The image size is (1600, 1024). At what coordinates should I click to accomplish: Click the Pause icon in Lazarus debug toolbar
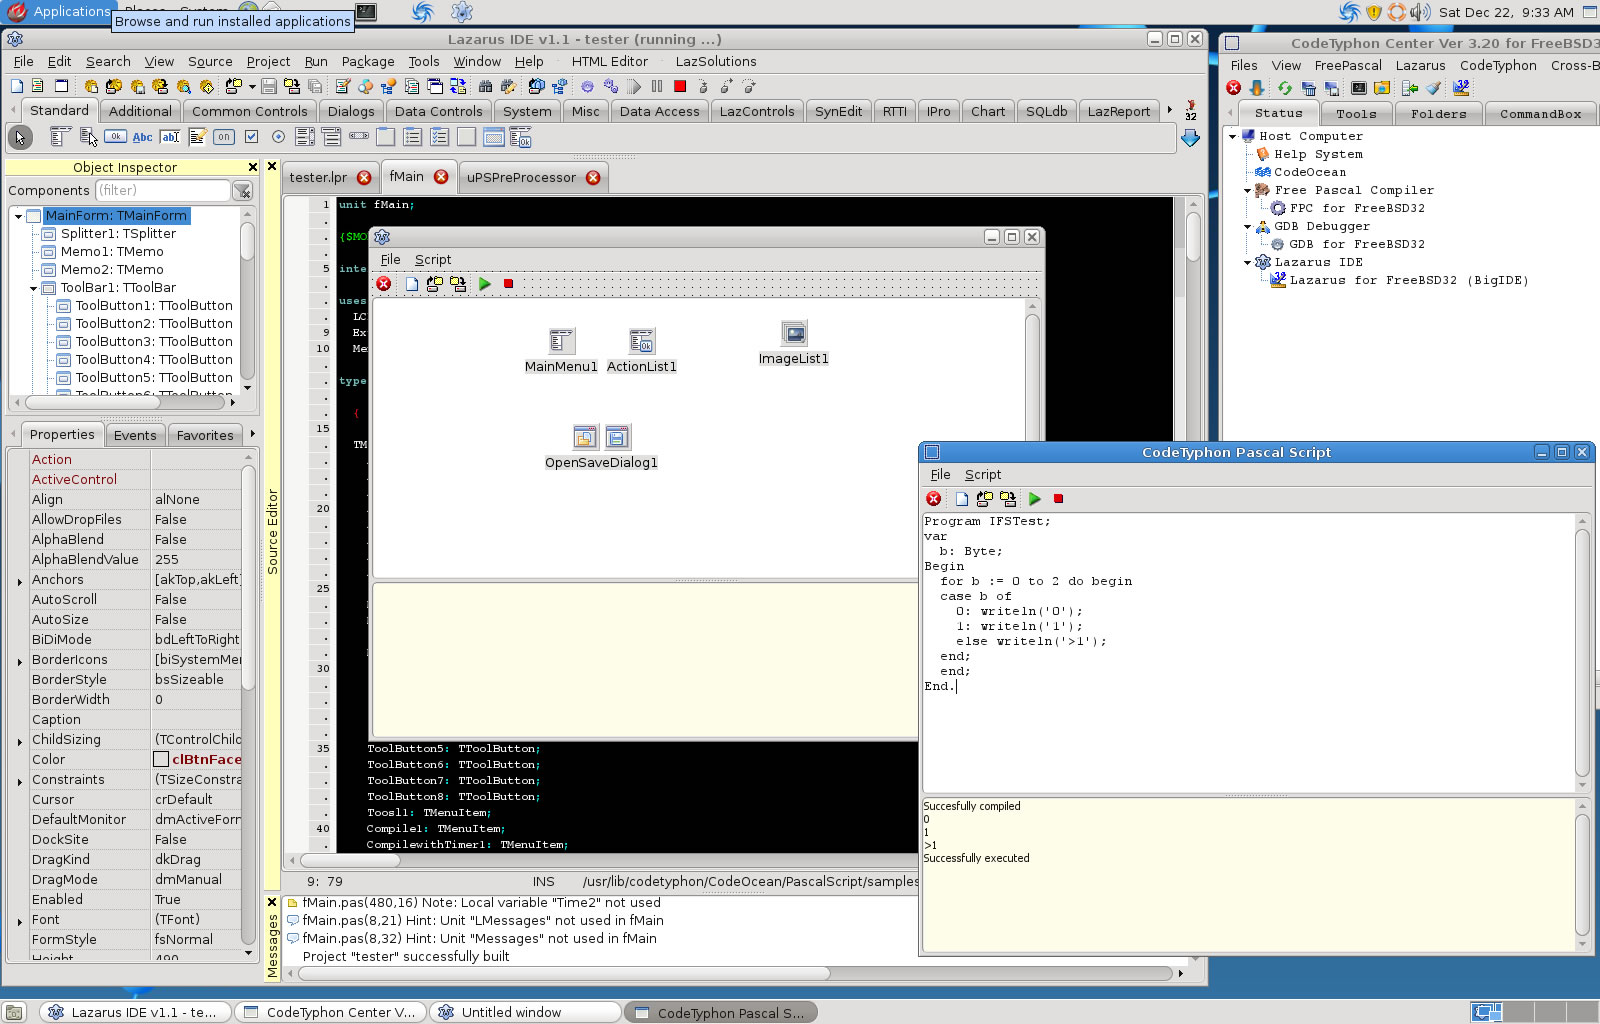pos(657,87)
